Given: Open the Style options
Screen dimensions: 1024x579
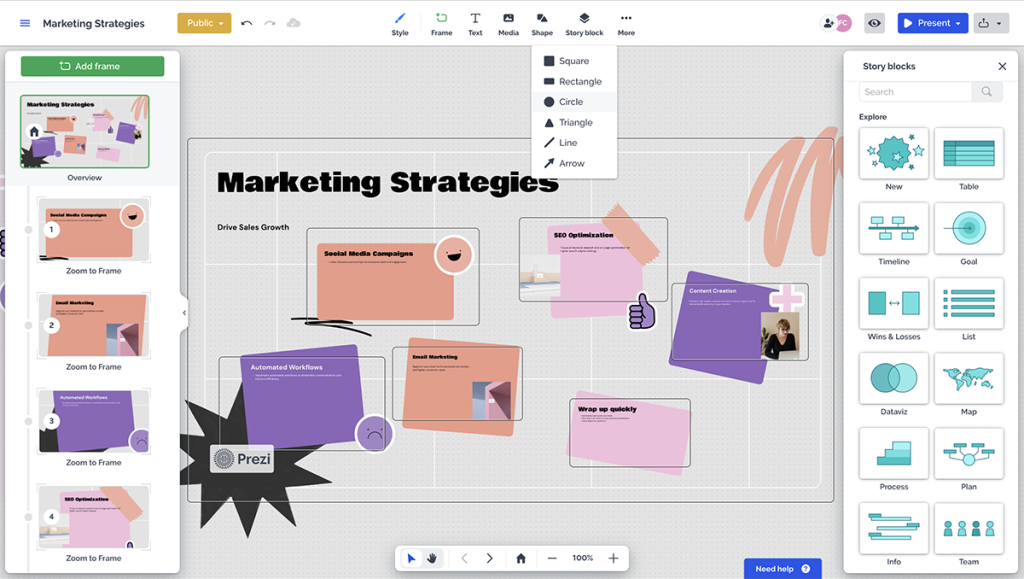Looking at the screenshot, I should pos(399,22).
